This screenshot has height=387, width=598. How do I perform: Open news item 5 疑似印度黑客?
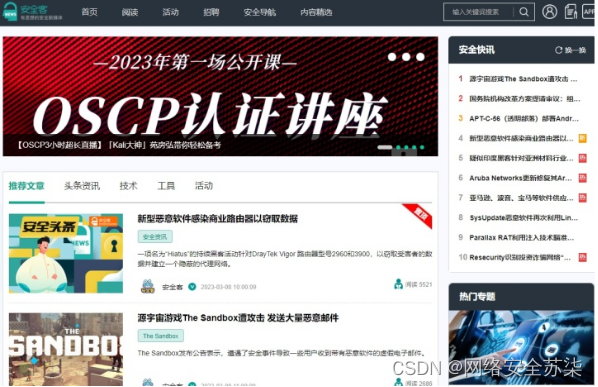[x=521, y=158]
